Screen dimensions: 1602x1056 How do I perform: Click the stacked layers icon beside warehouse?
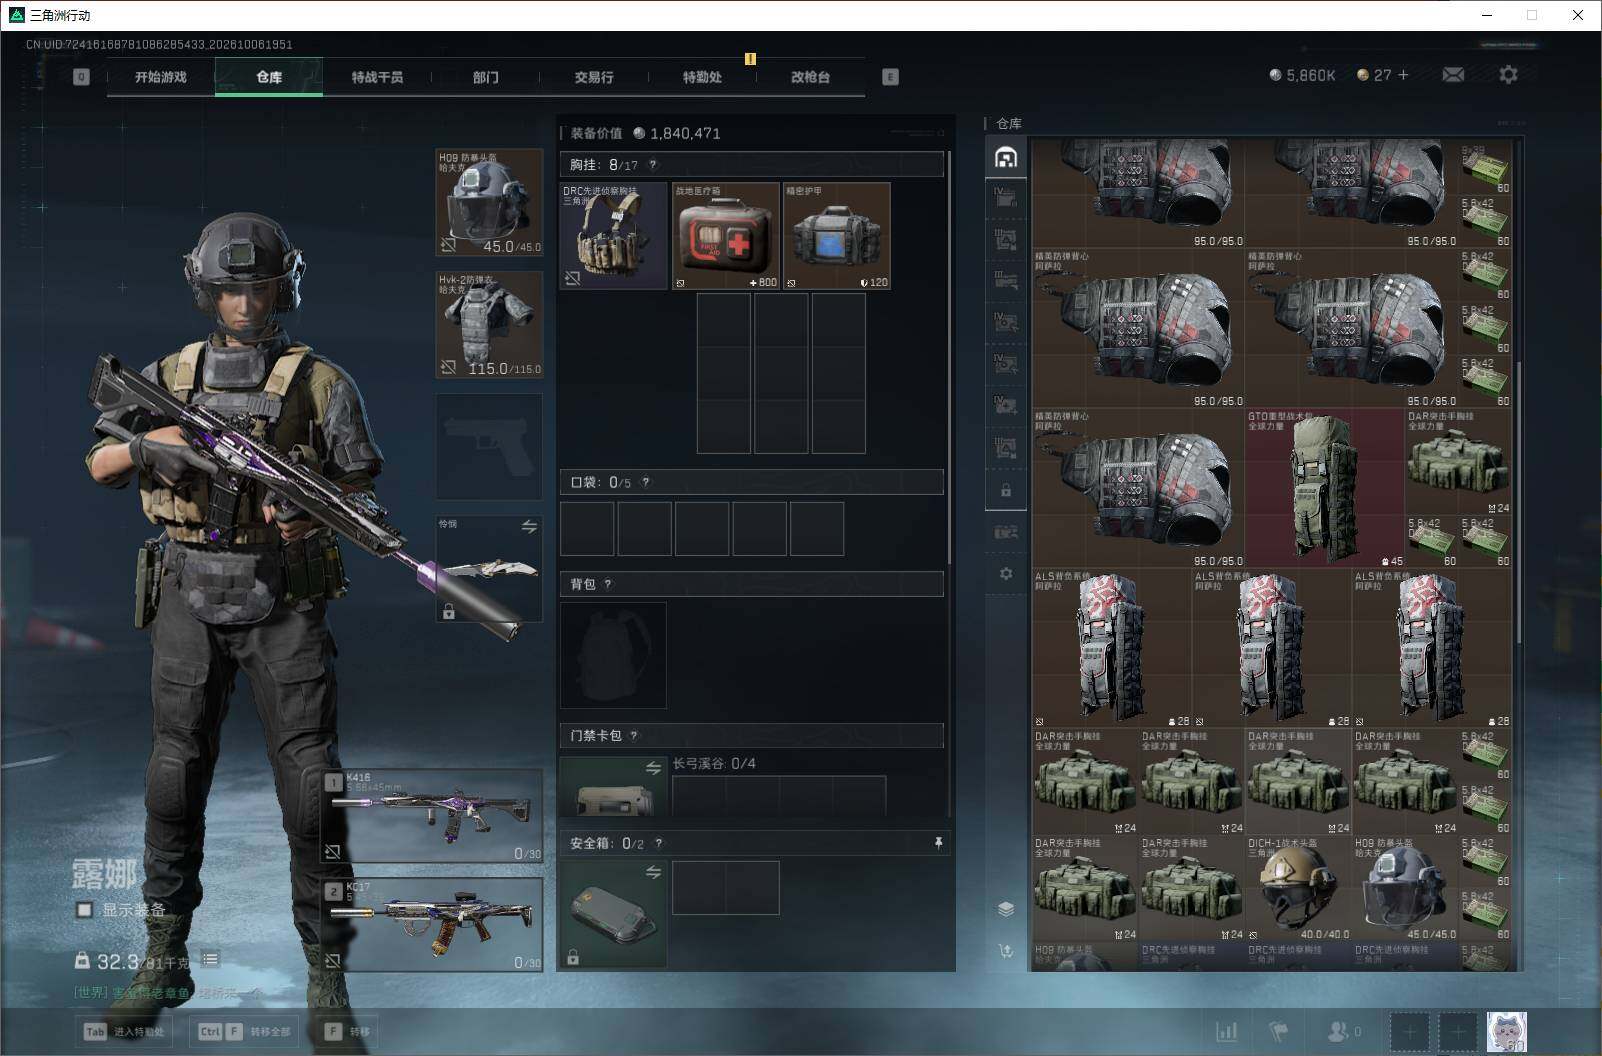1006,908
